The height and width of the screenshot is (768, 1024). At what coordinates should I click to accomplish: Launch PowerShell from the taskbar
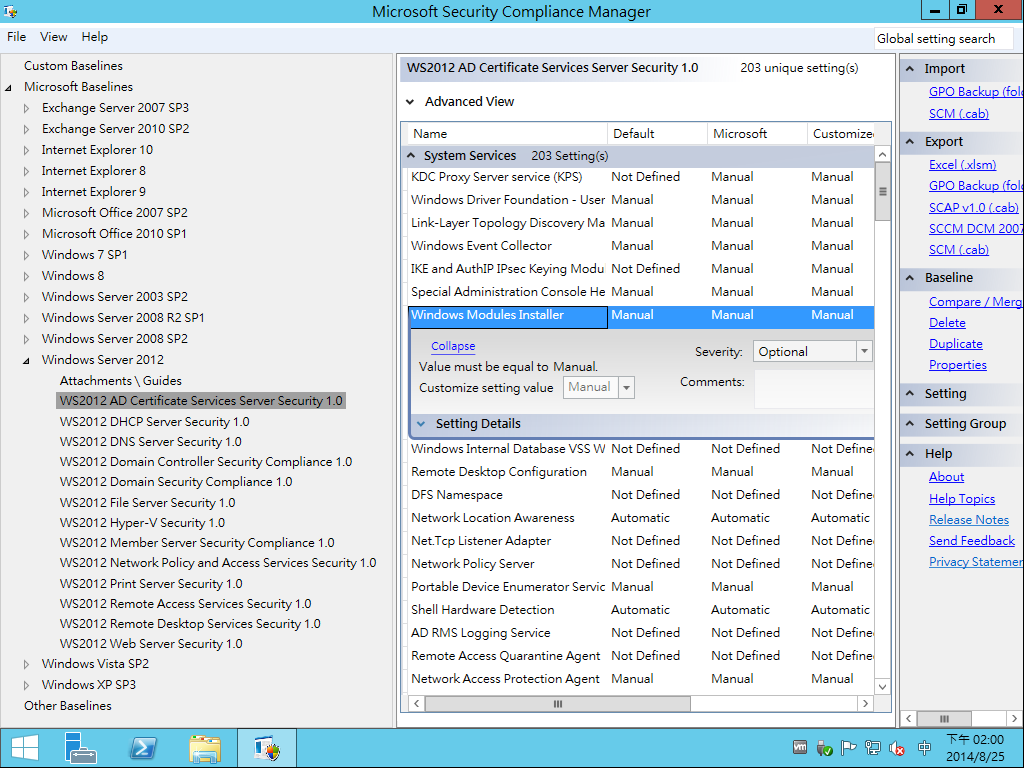(143, 748)
